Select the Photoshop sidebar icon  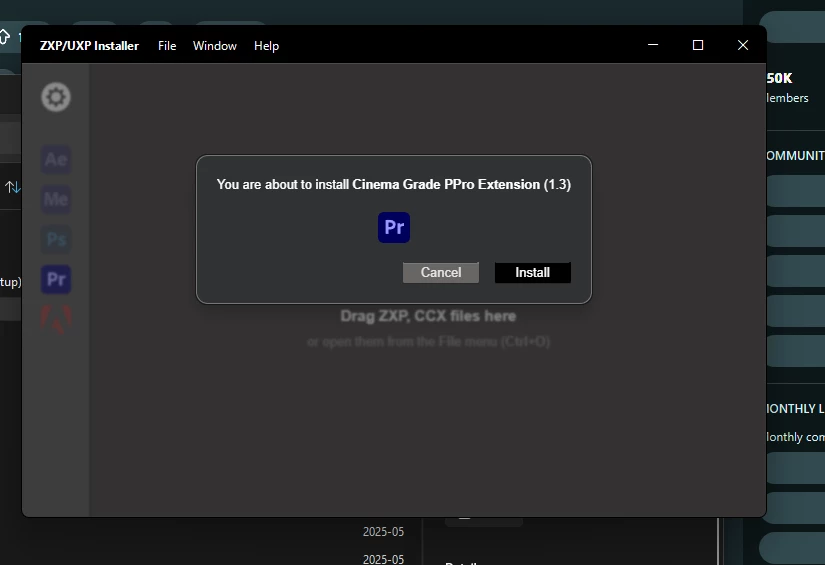click(x=56, y=239)
